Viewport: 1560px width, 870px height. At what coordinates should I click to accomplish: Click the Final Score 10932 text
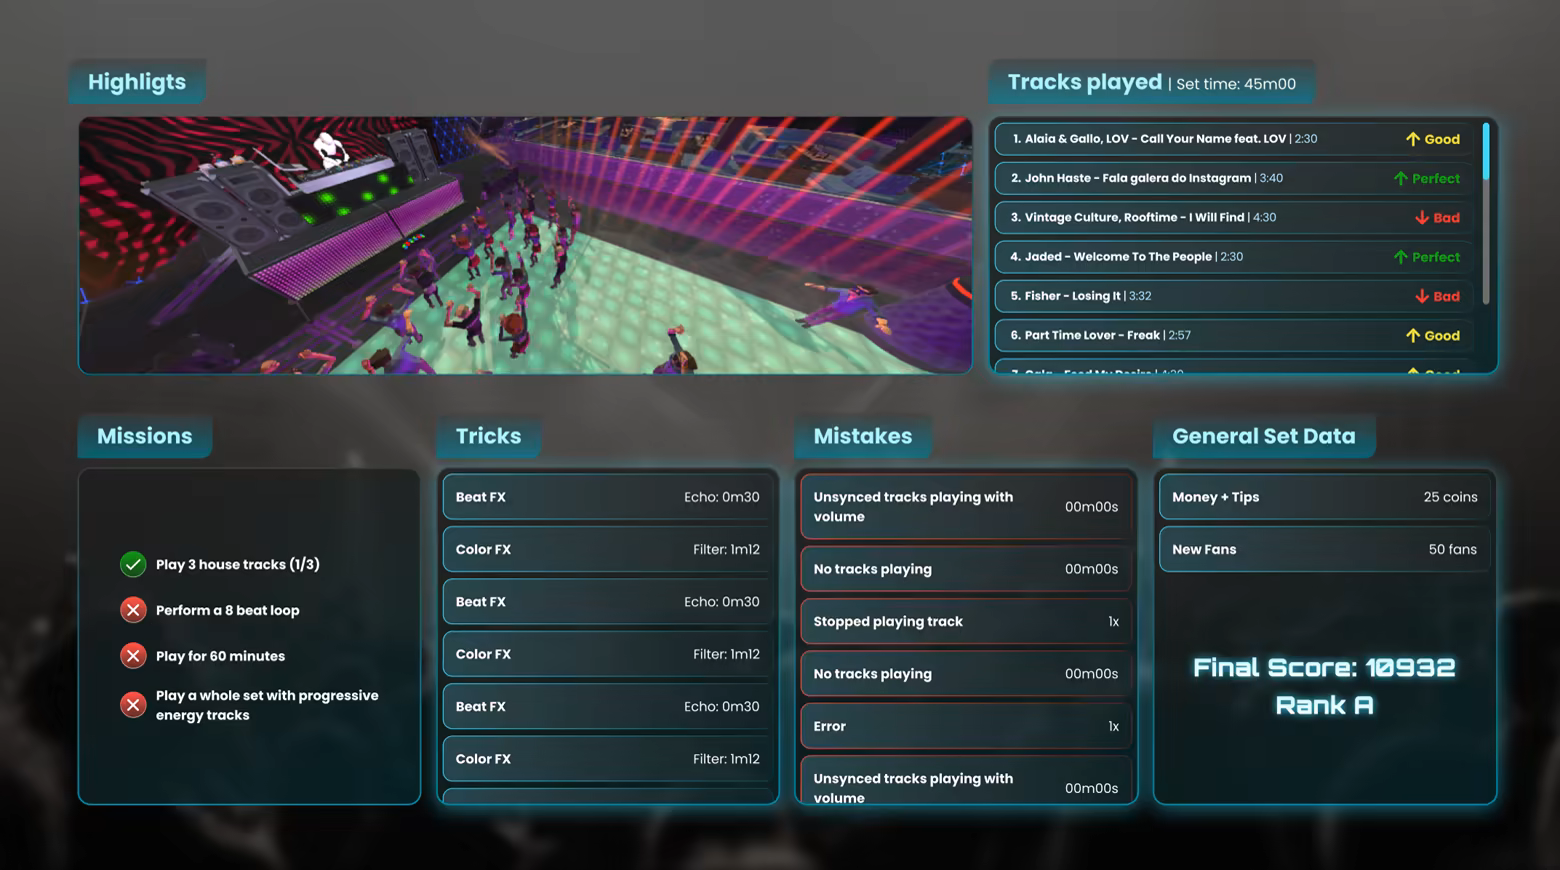tap(1324, 668)
